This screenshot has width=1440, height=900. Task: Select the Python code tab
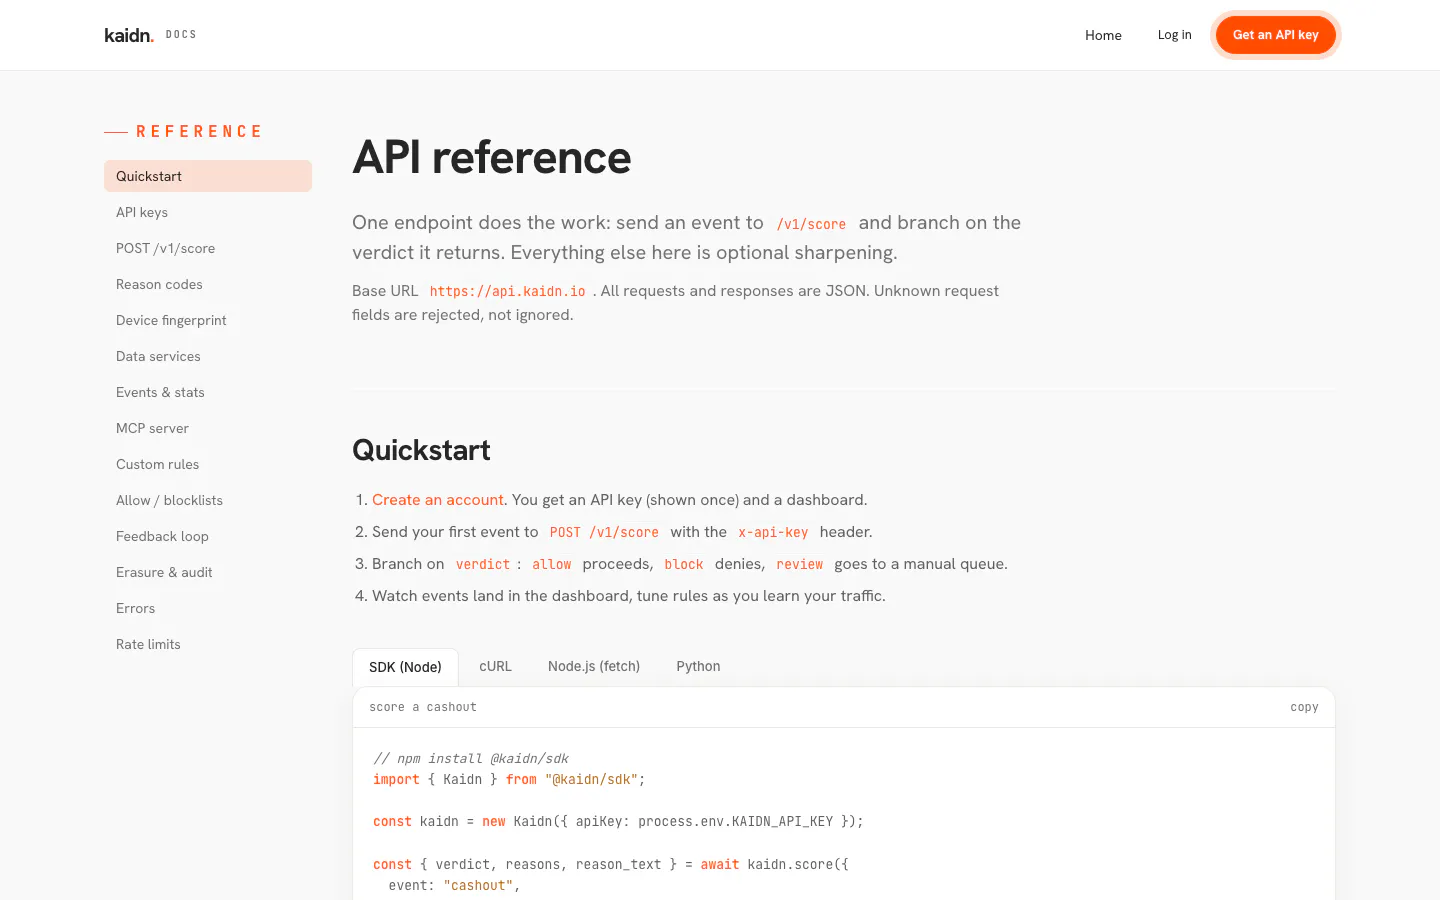click(698, 666)
